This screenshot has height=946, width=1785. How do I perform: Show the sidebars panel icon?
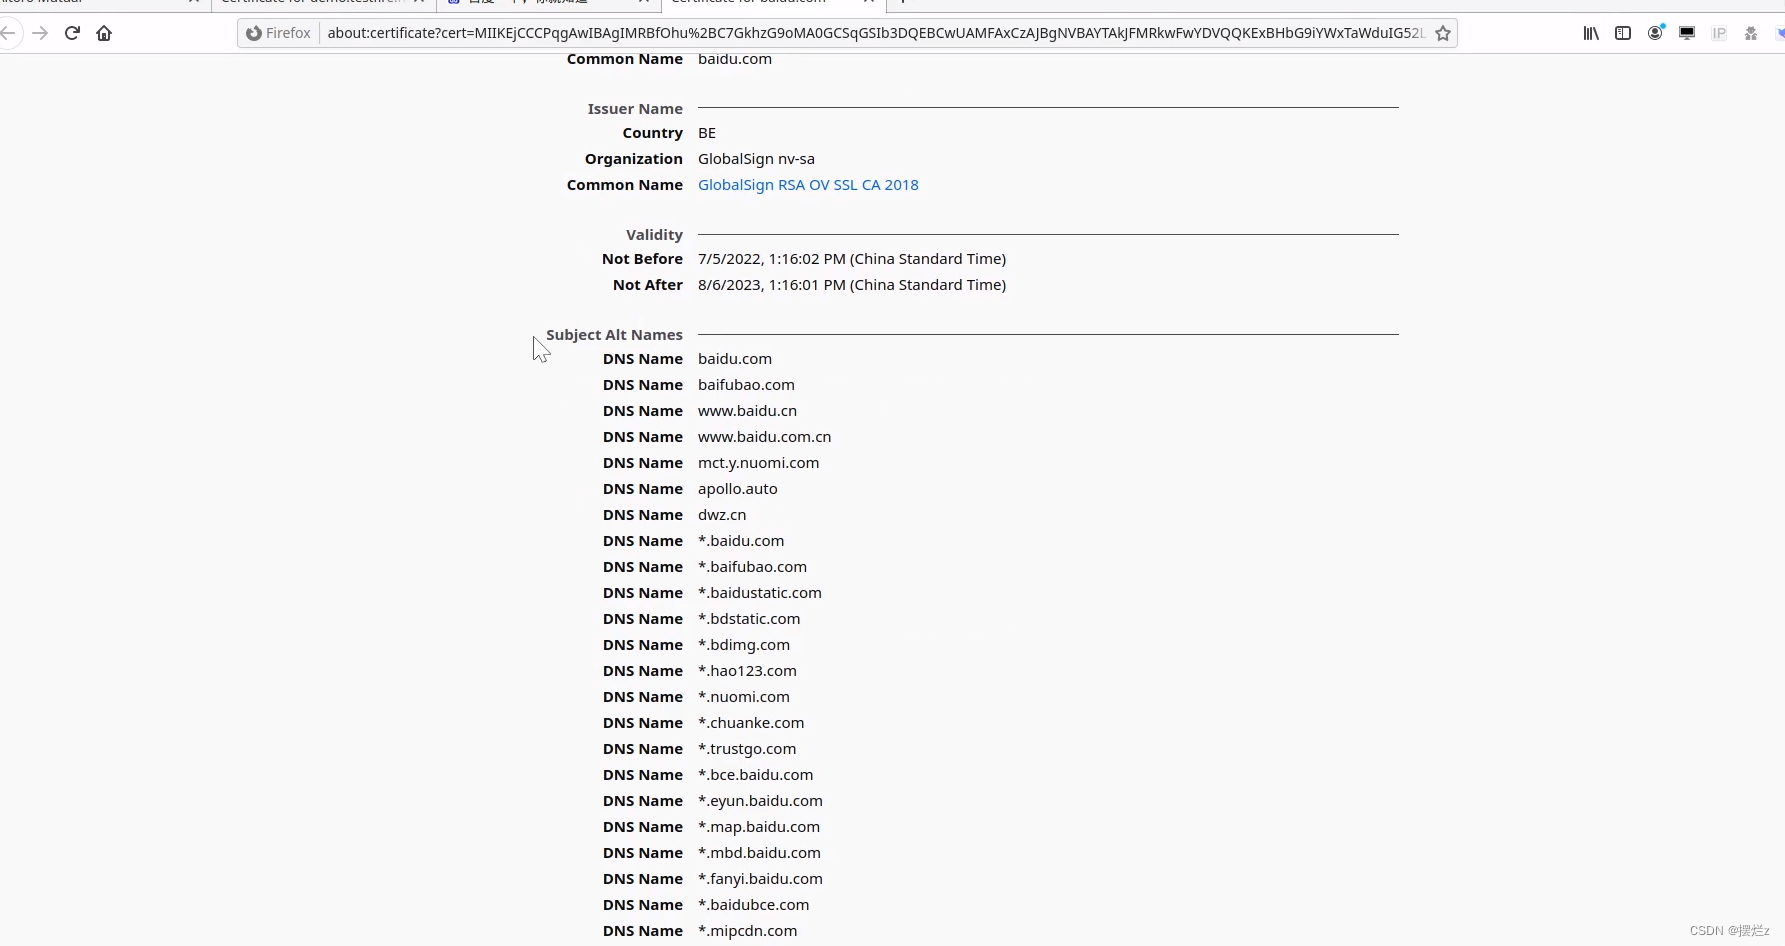click(1623, 33)
